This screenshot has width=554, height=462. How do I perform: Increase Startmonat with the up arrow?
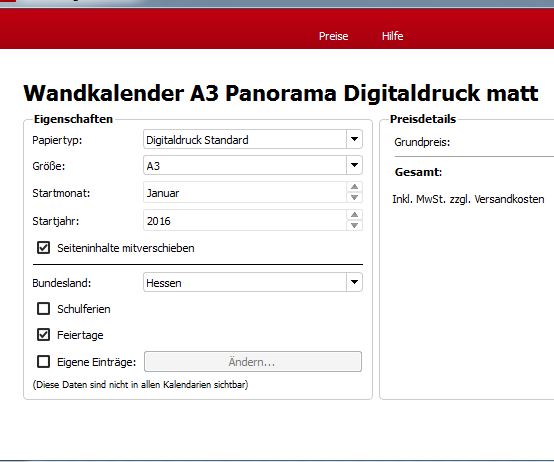(354, 187)
